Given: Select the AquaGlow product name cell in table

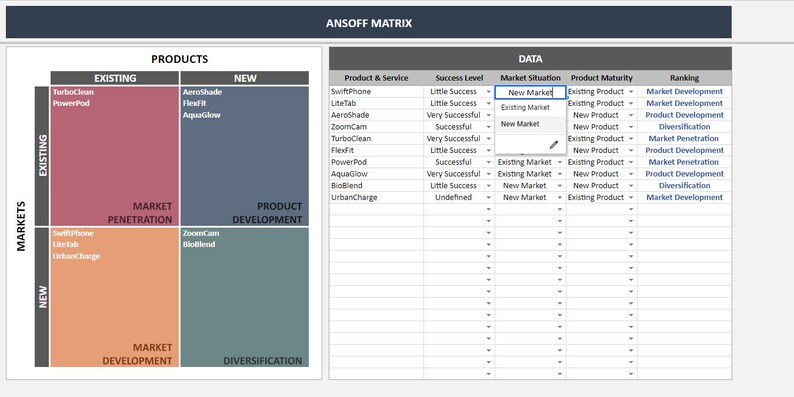Looking at the screenshot, I should [x=376, y=174].
